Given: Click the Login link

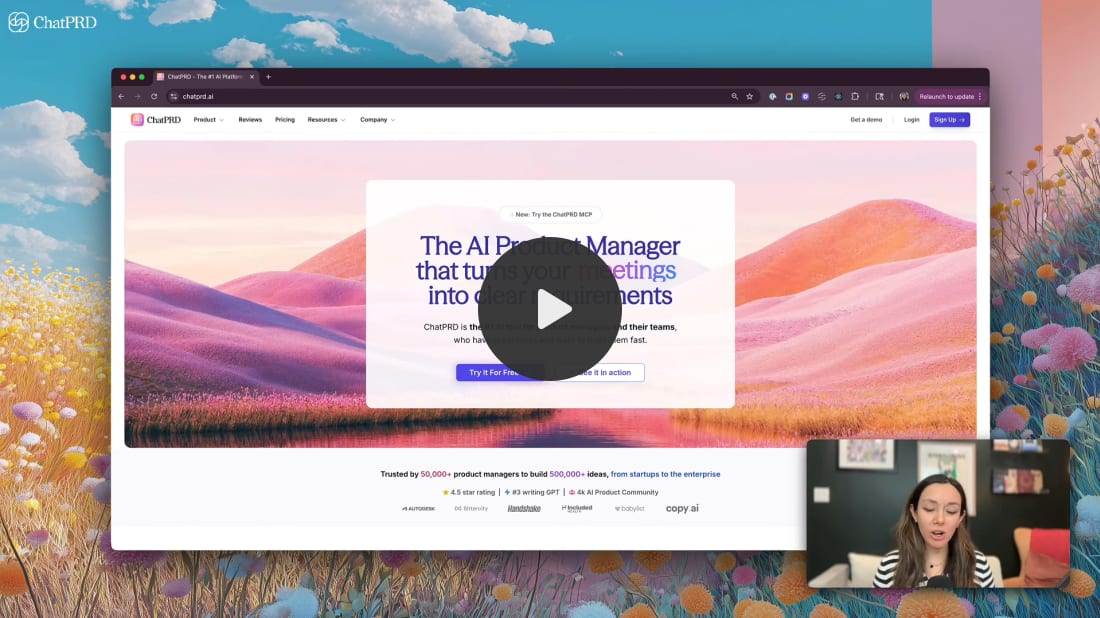Looking at the screenshot, I should pos(911,120).
